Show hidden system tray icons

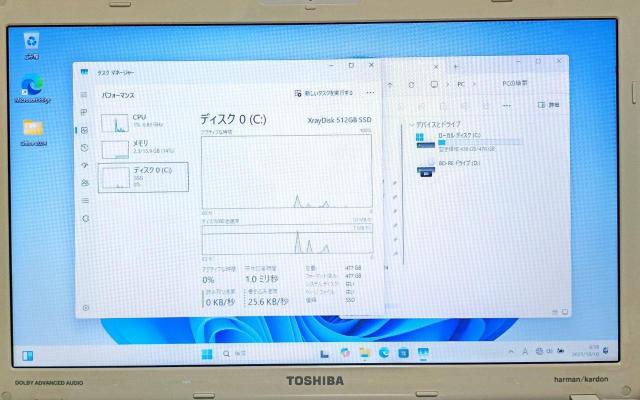[x=511, y=351]
